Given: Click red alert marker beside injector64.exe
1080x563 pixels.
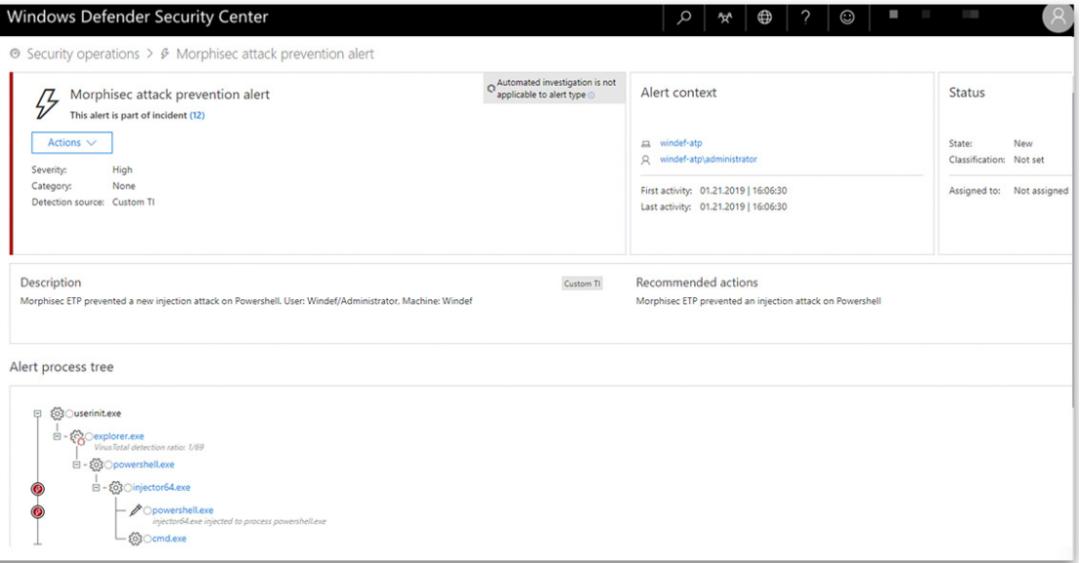Looking at the screenshot, I should 38,489.
